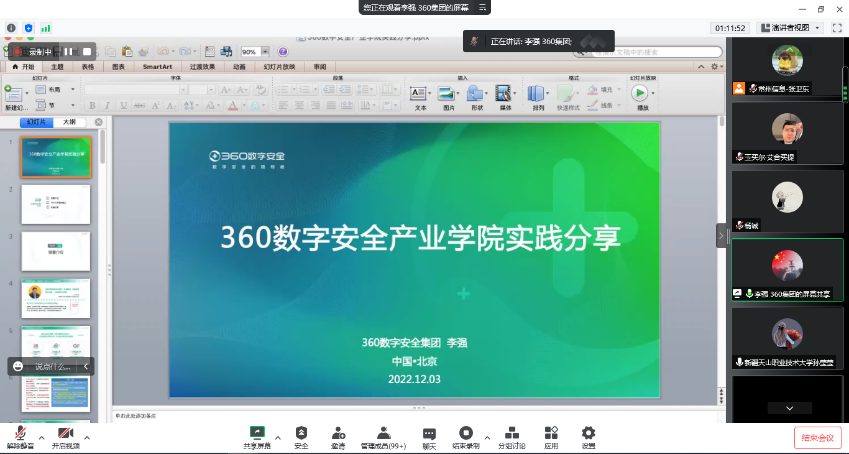849x454 pixels.
Task: Select slide 2 thumbnail
Action: click(56, 204)
